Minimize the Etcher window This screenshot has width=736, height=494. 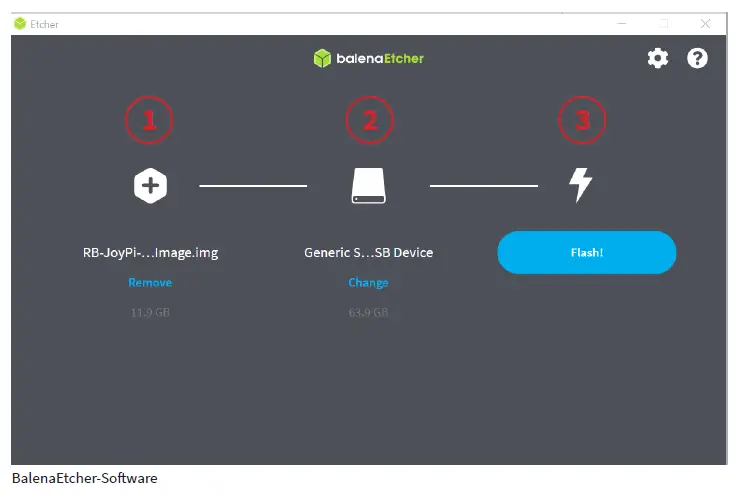(622, 23)
